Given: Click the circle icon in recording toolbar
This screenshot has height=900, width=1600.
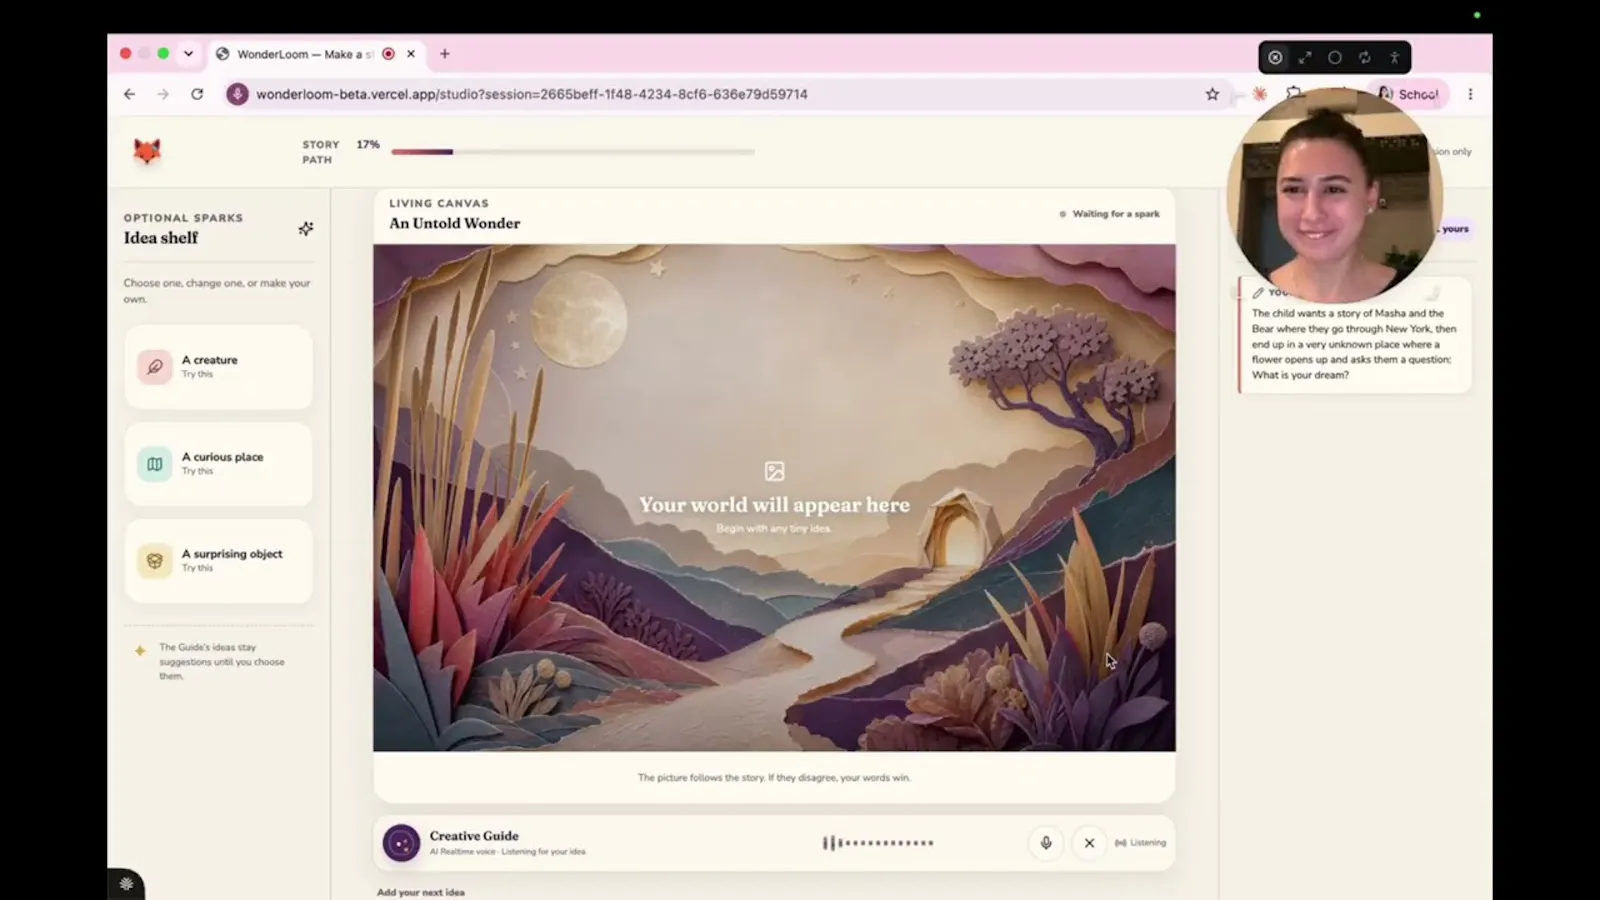Looking at the screenshot, I should [1335, 58].
